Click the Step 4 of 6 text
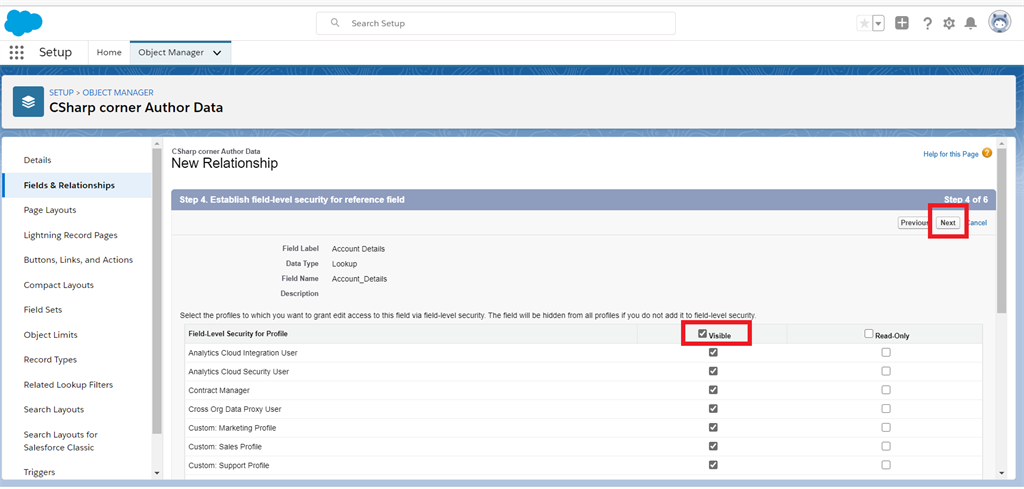 tap(966, 199)
